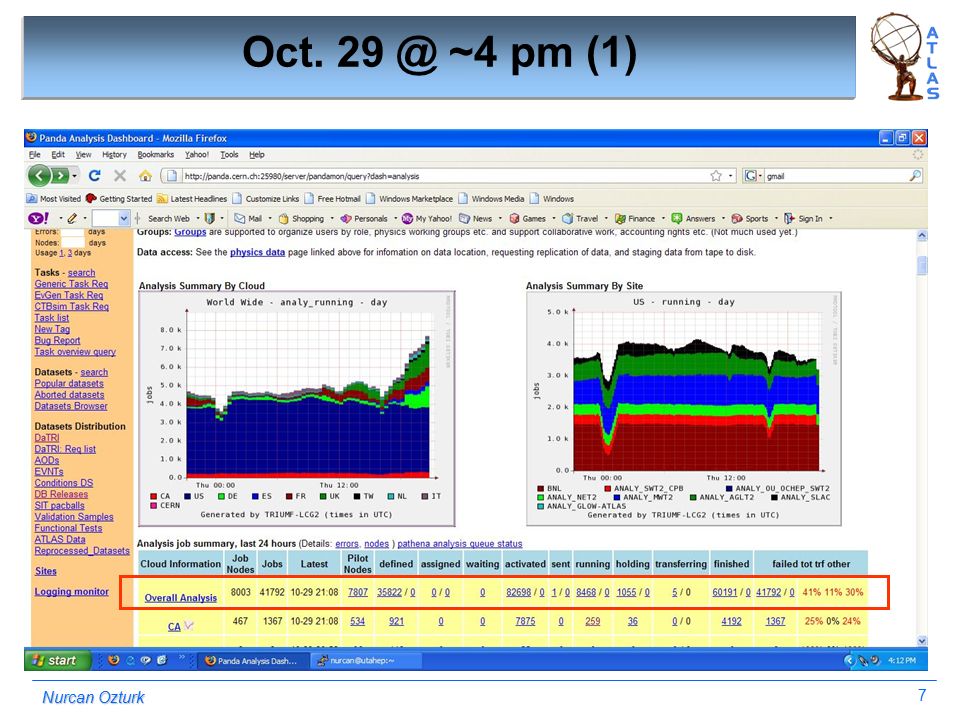Image resolution: width=960 pixels, height=720 pixels.
Task: Switch to nurcan@utahep taskbar window
Action: coord(366,661)
